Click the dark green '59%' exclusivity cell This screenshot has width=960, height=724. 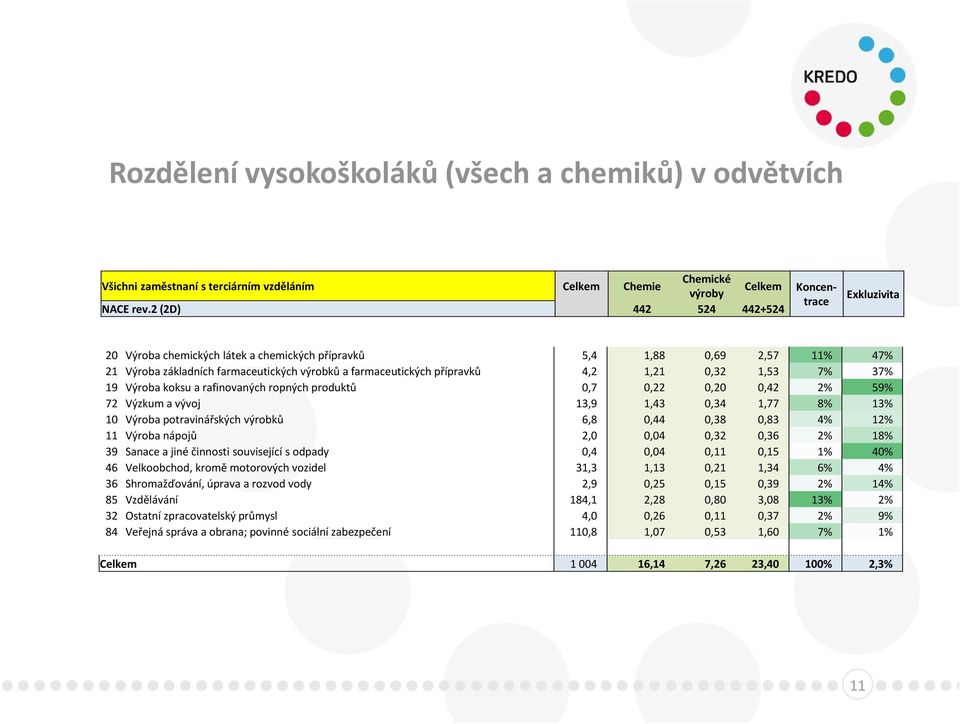(872, 387)
